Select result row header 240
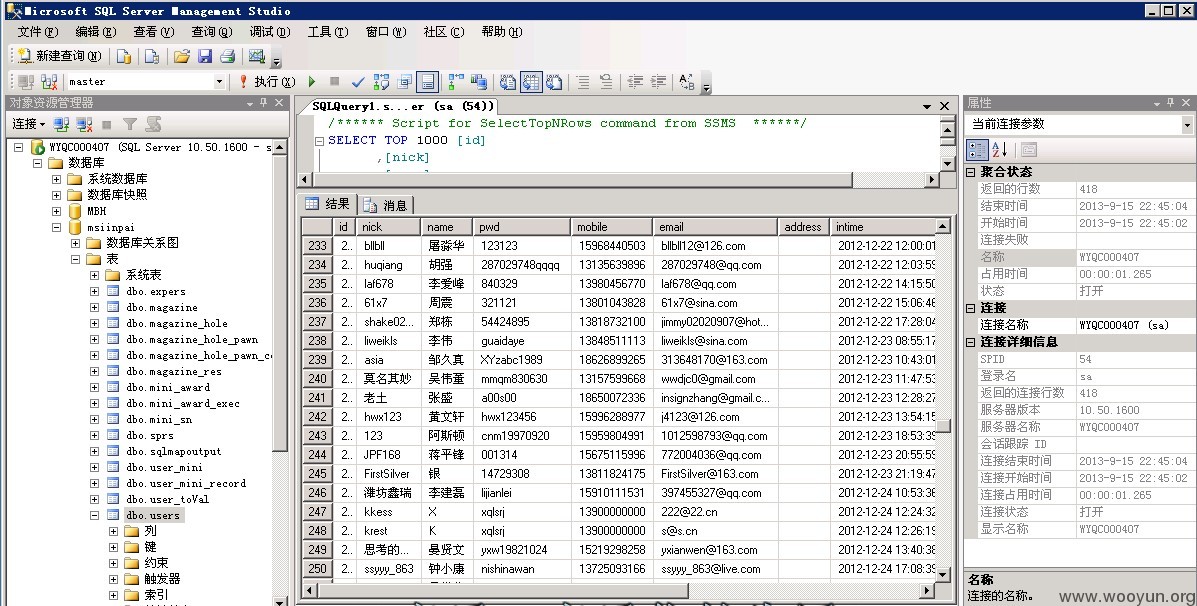This screenshot has height=606, width=1197. (318, 379)
